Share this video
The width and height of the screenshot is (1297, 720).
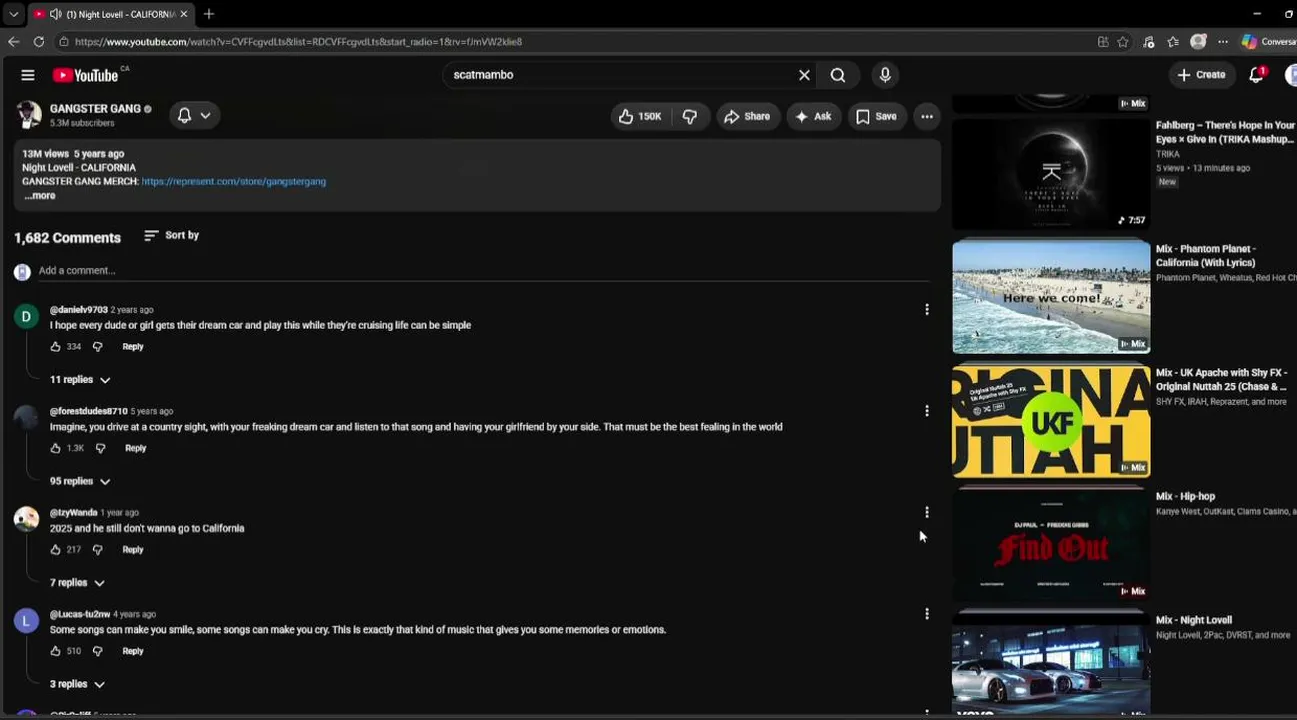pyautogui.click(x=747, y=116)
